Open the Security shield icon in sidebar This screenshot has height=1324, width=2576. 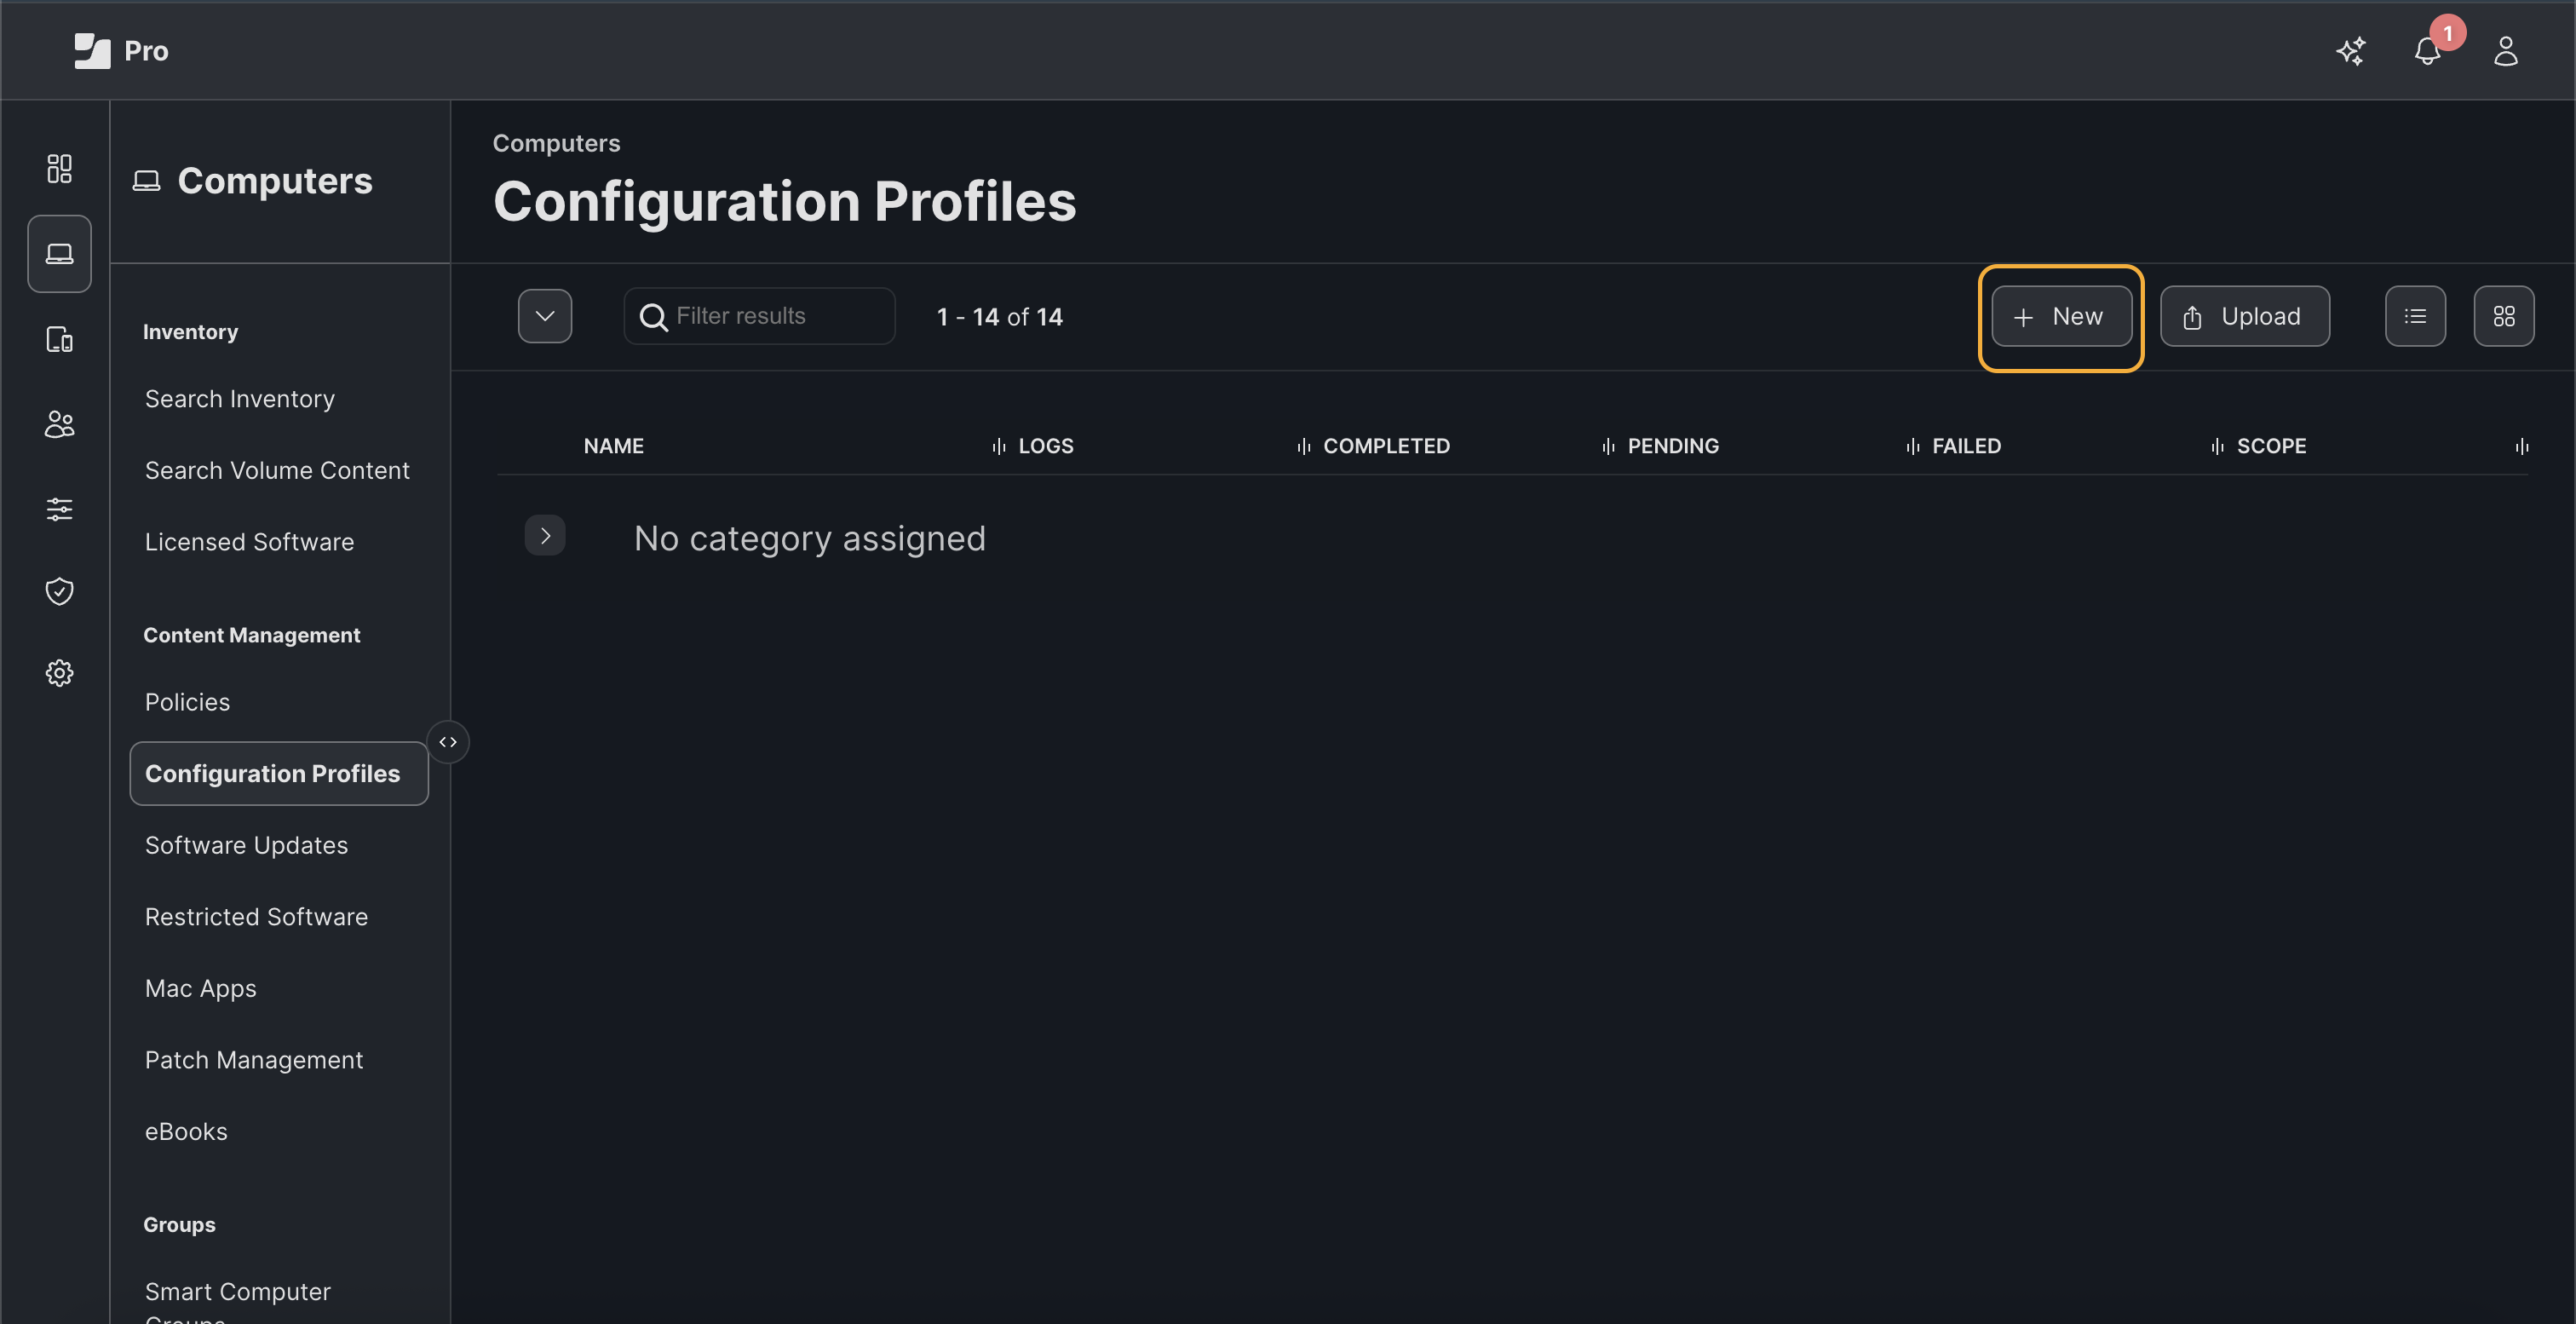coord(58,591)
